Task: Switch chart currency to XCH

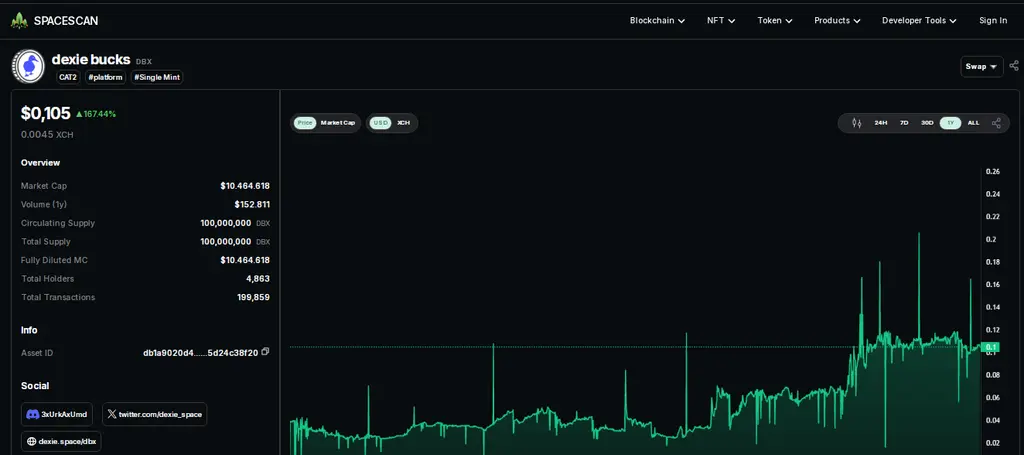Action: (x=403, y=123)
